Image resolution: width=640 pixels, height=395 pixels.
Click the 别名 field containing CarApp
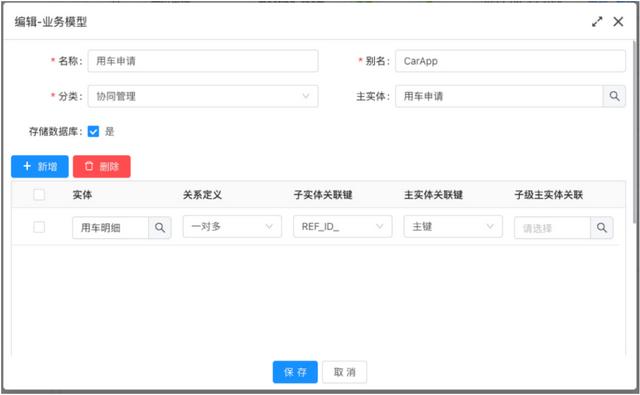[x=510, y=61]
